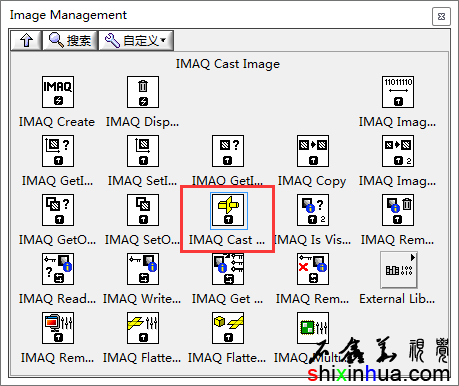This screenshot has height=386, width=459.
Task: Select the IMAQ Dispose trash can icon
Action: 143,92
